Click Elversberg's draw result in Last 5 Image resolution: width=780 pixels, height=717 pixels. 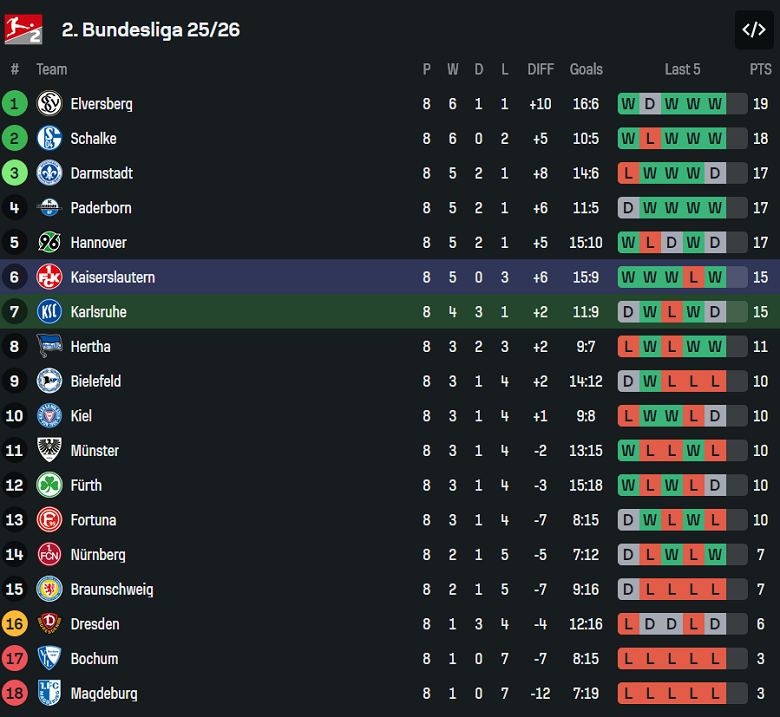click(649, 104)
